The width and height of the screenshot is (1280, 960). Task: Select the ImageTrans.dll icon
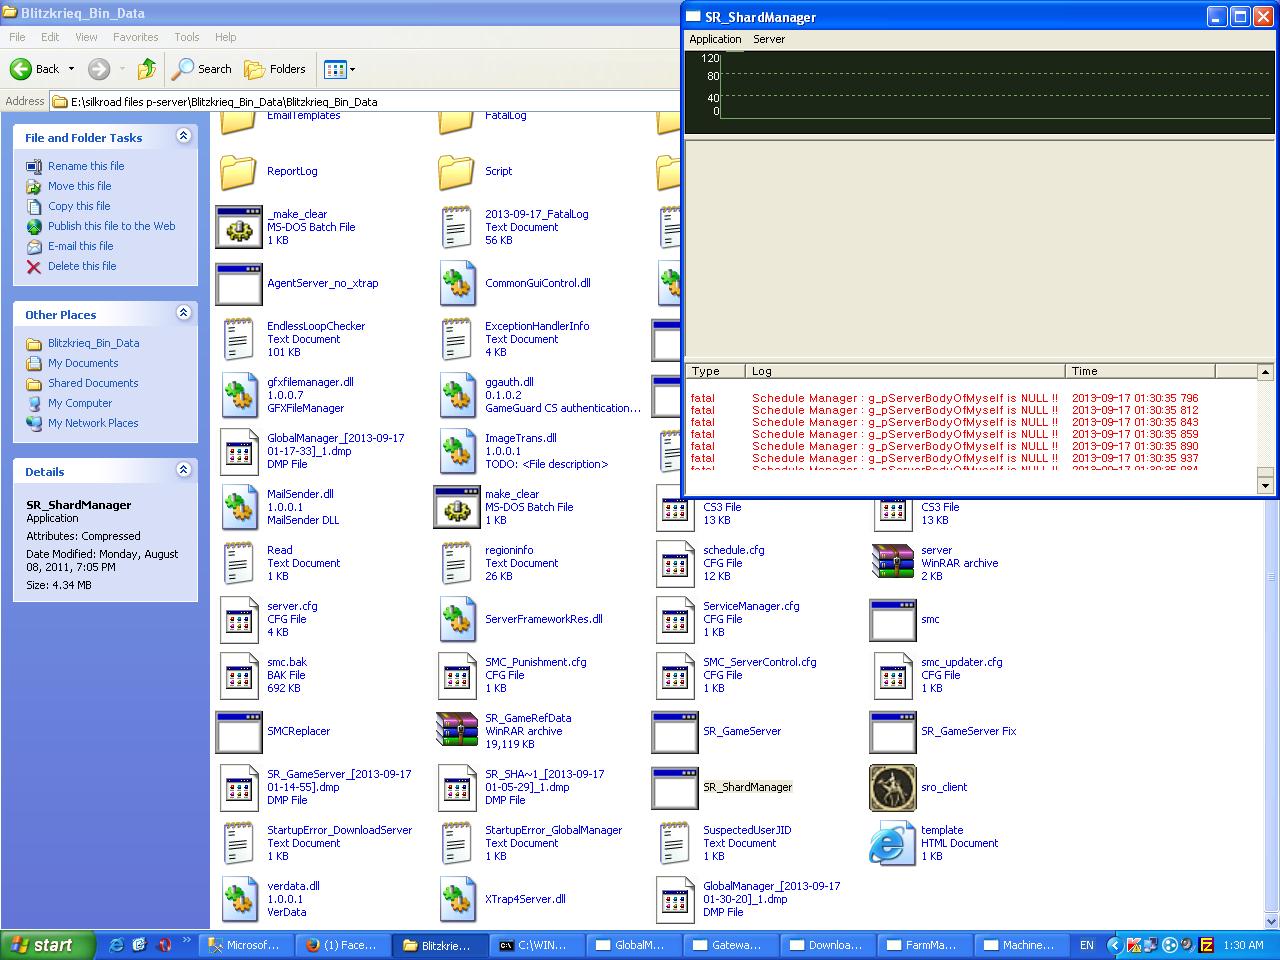[457, 451]
